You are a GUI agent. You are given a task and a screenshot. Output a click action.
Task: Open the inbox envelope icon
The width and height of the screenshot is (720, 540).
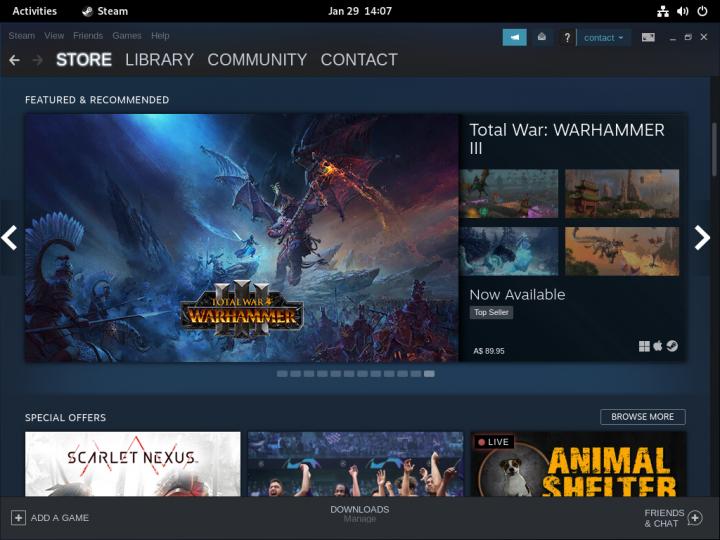tap(542, 37)
